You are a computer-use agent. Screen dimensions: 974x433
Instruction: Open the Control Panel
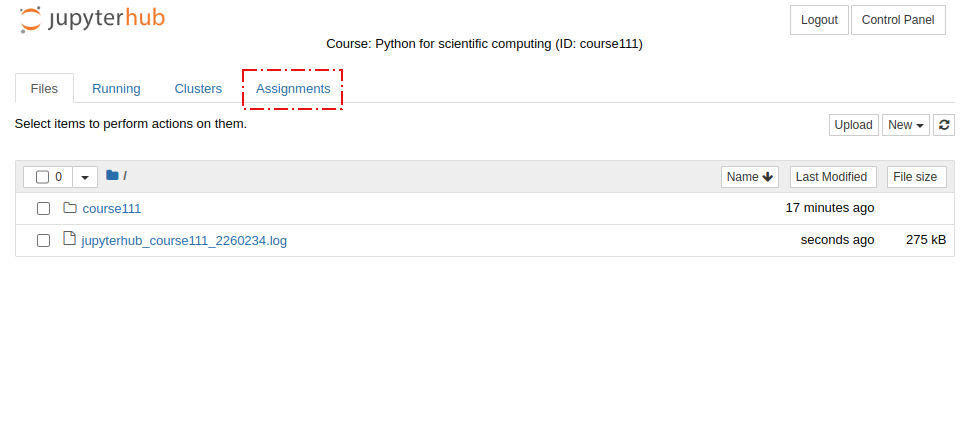[898, 20]
